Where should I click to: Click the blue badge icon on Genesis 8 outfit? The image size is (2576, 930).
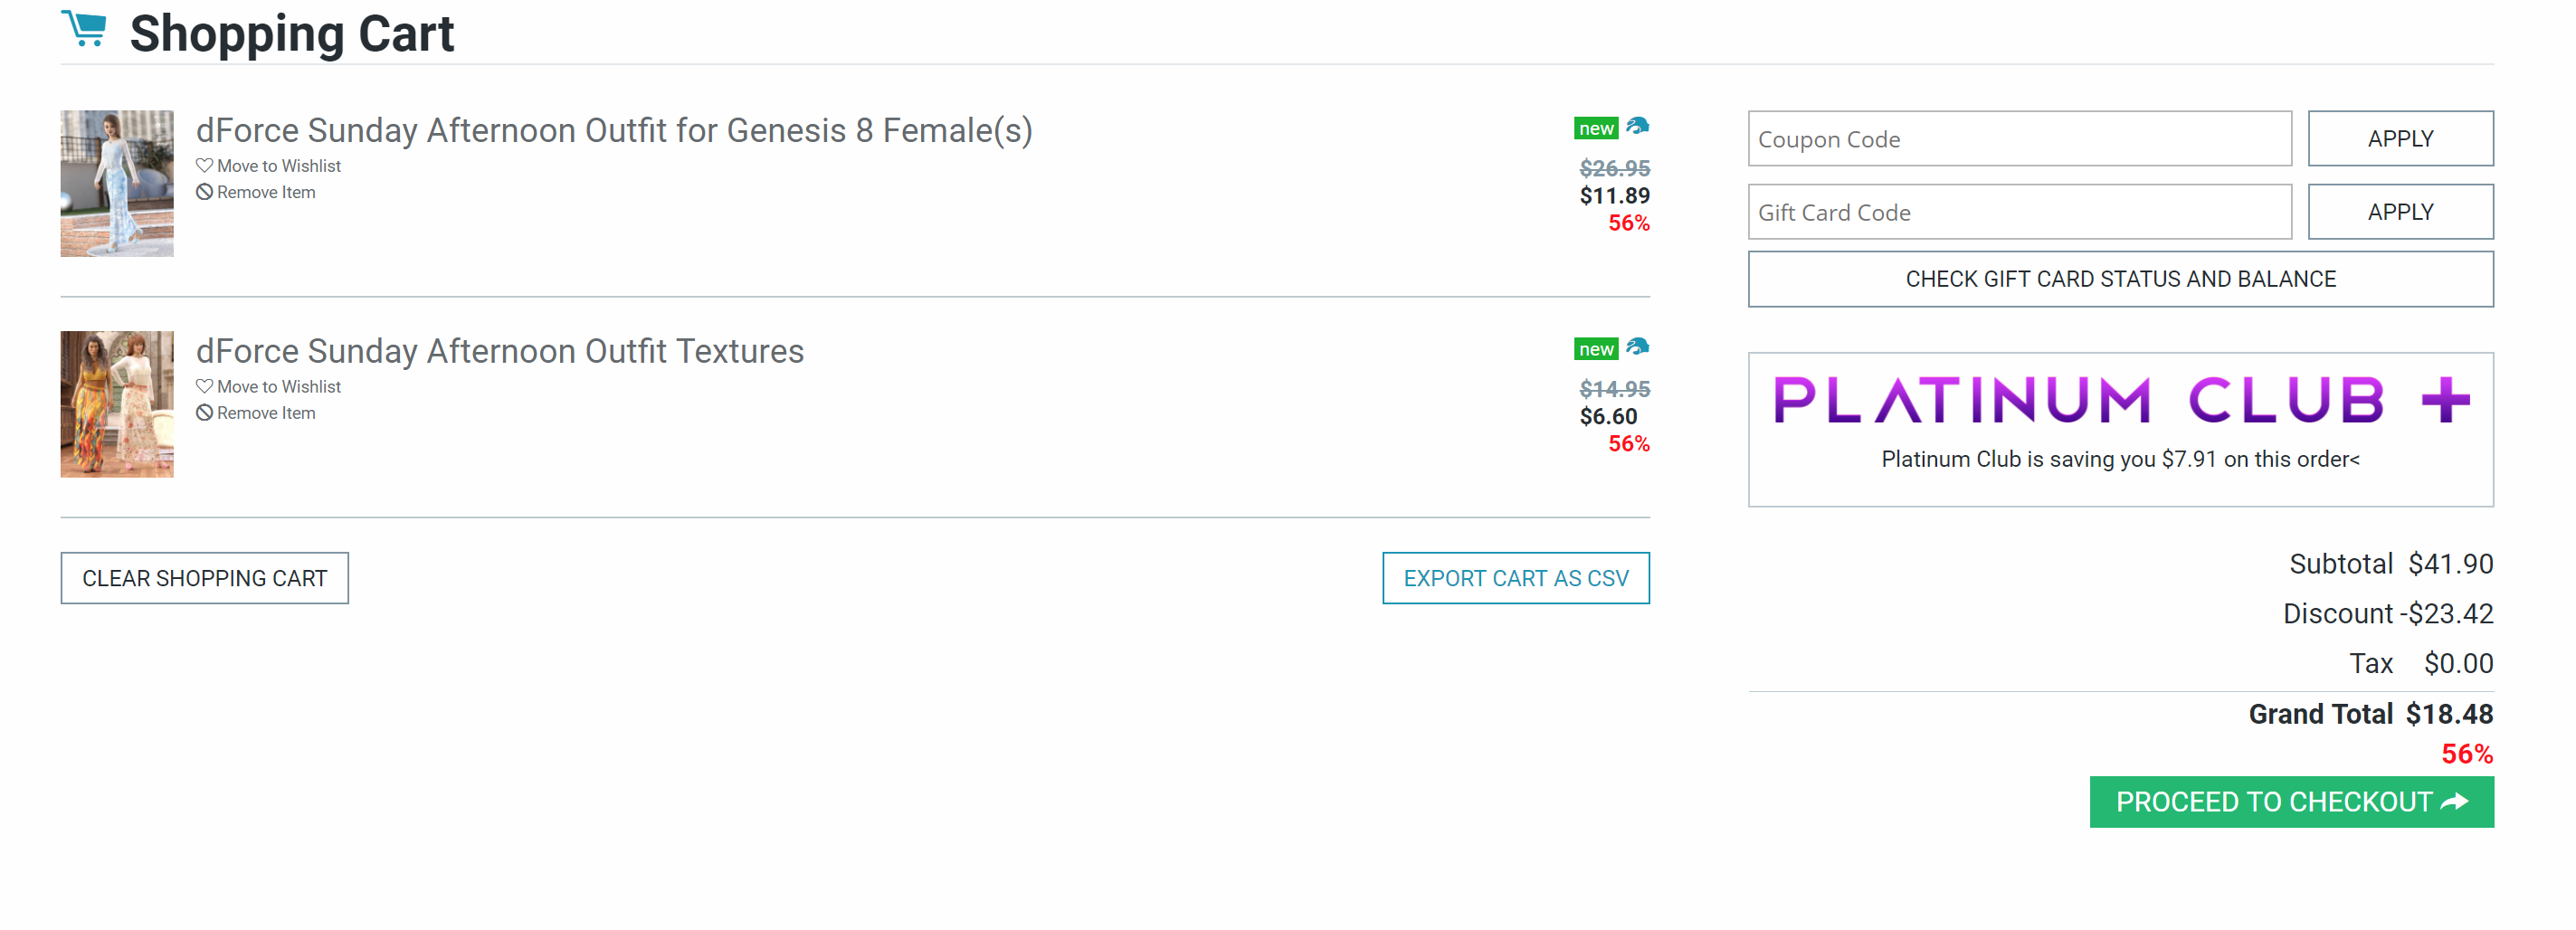point(1637,126)
